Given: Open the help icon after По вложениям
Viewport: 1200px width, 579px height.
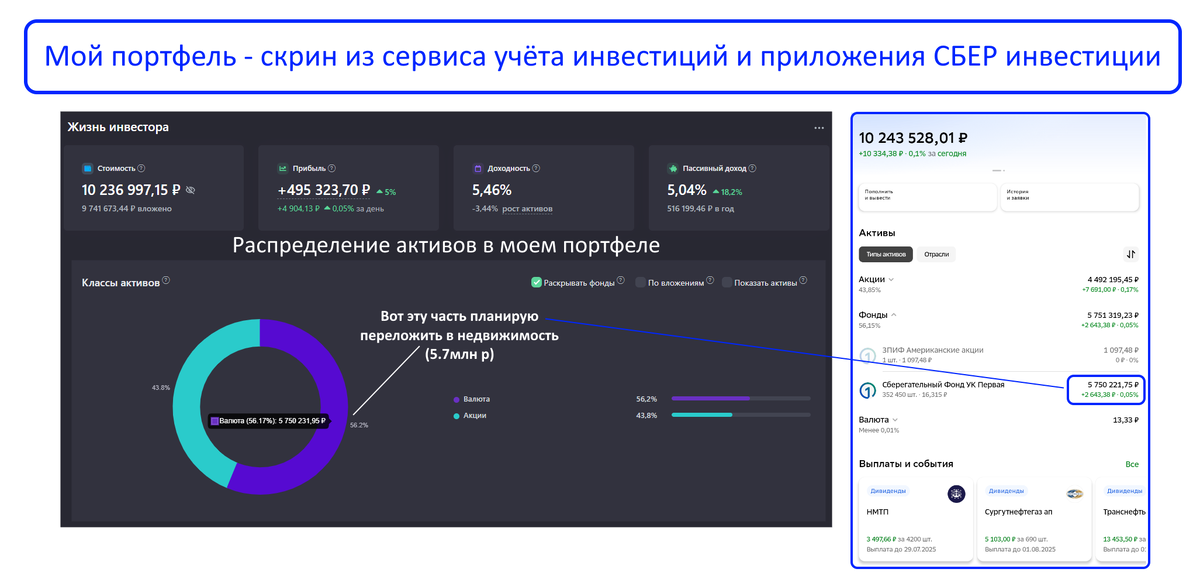Looking at the screenshot, I should click(x=709, y=282).
